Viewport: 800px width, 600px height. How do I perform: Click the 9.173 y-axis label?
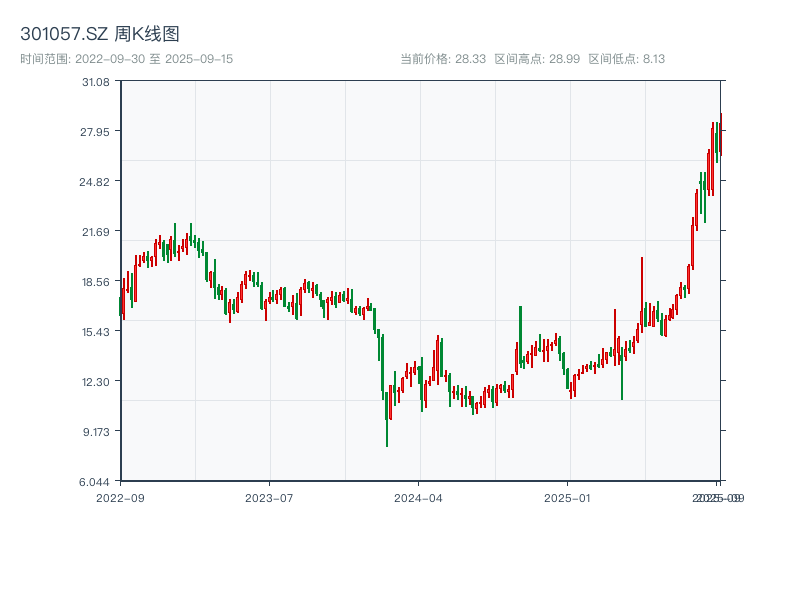click(96, 431)
